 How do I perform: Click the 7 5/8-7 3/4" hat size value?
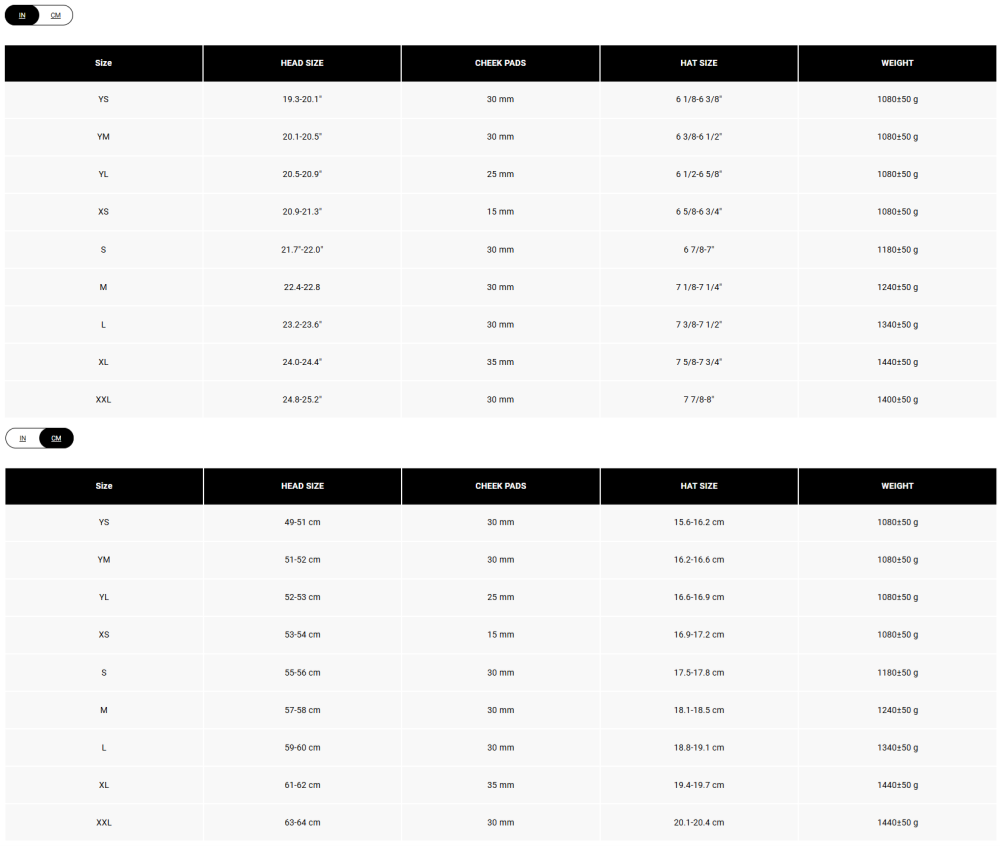pos(699,362)
